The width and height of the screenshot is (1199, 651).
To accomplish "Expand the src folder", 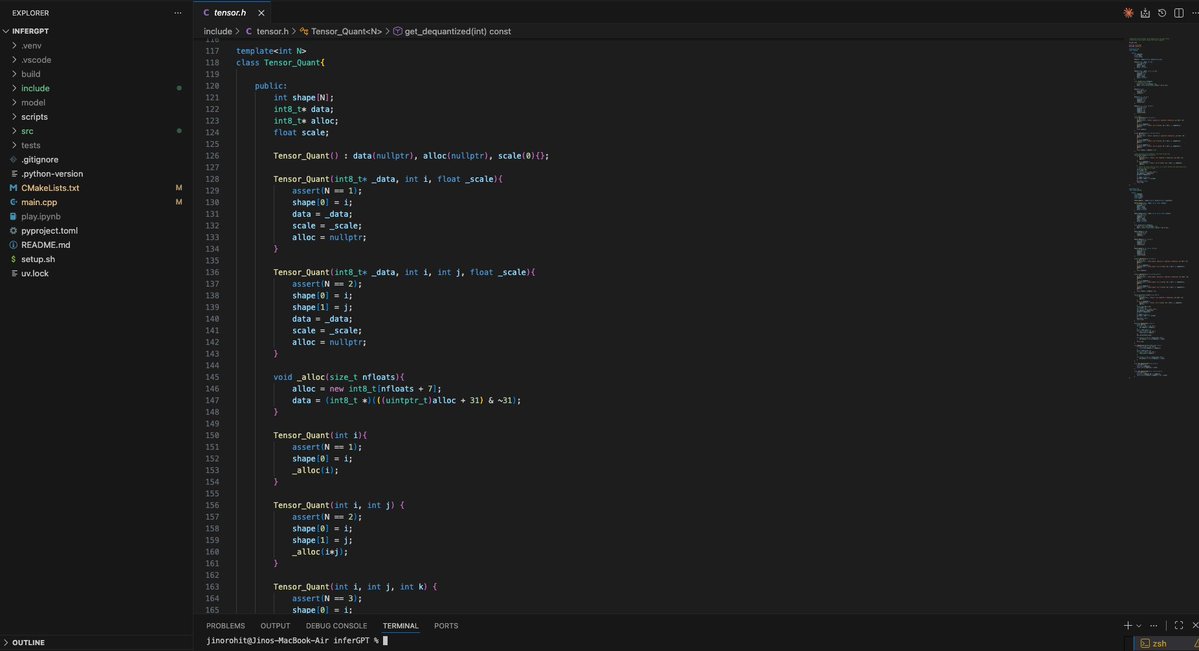I will pyautogui.click(x=27, y=131).
